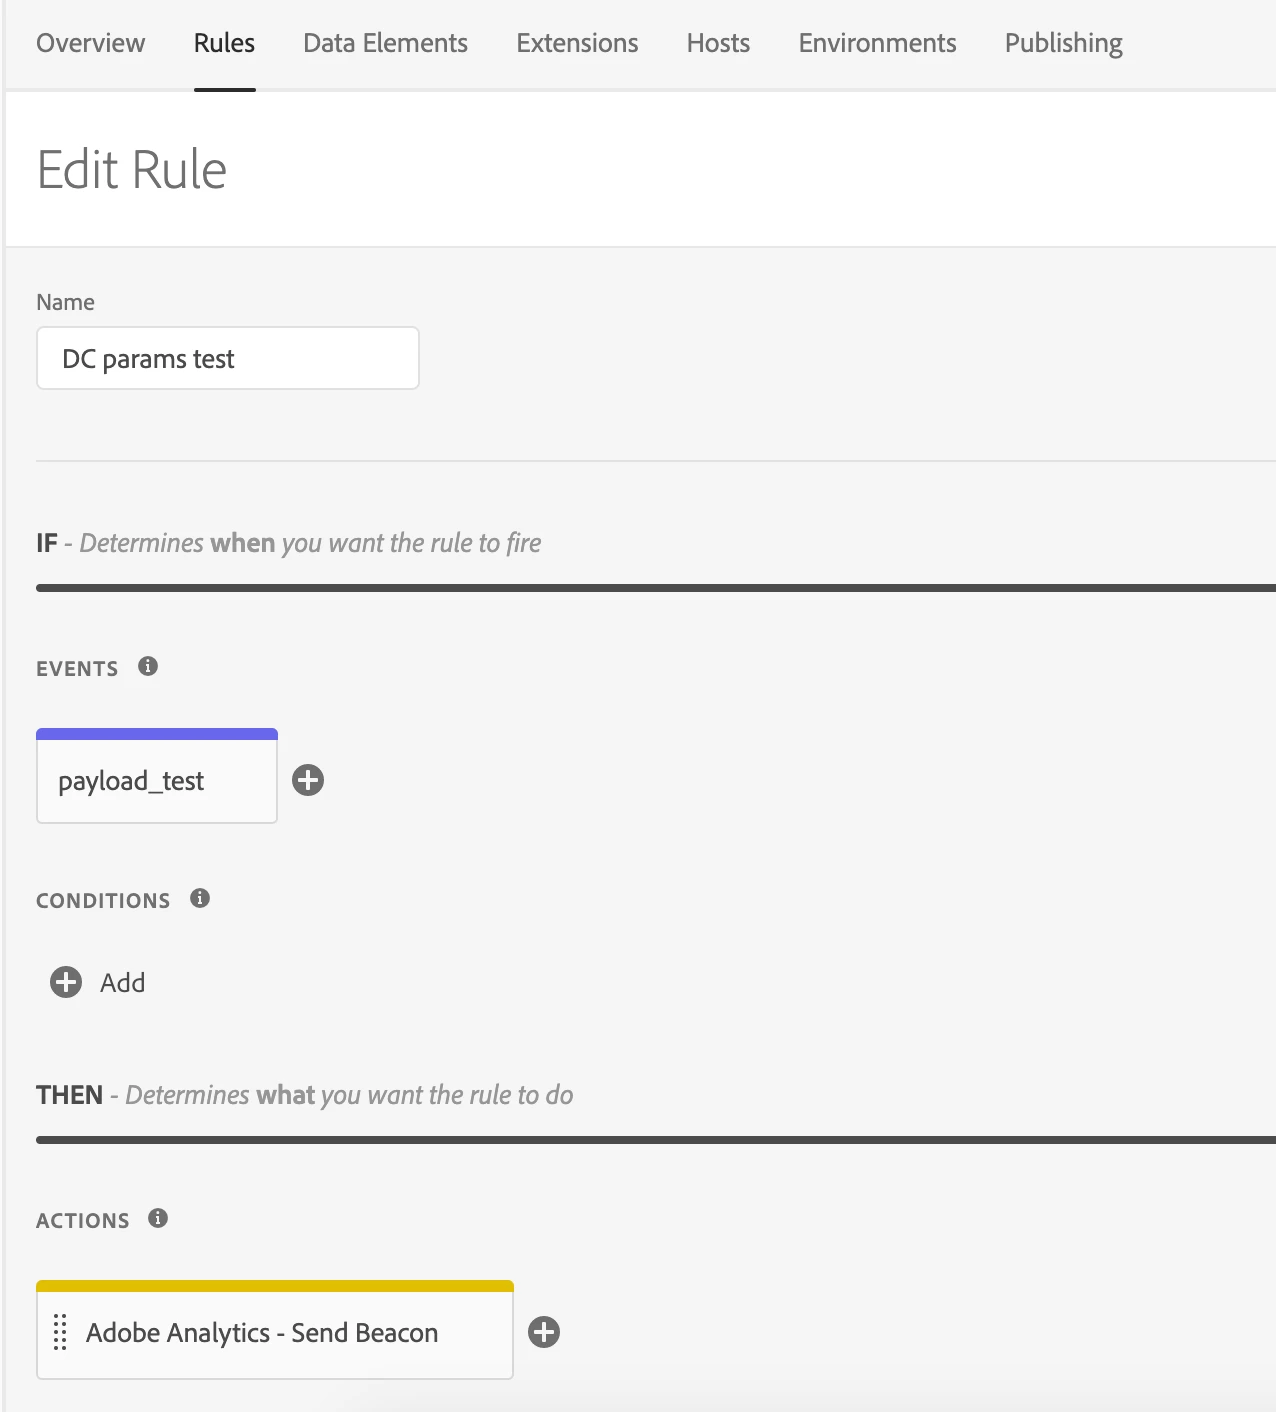Click the Conditions info icon
The width and height of the screenshot is (1276, 1412).
(200, 898)
